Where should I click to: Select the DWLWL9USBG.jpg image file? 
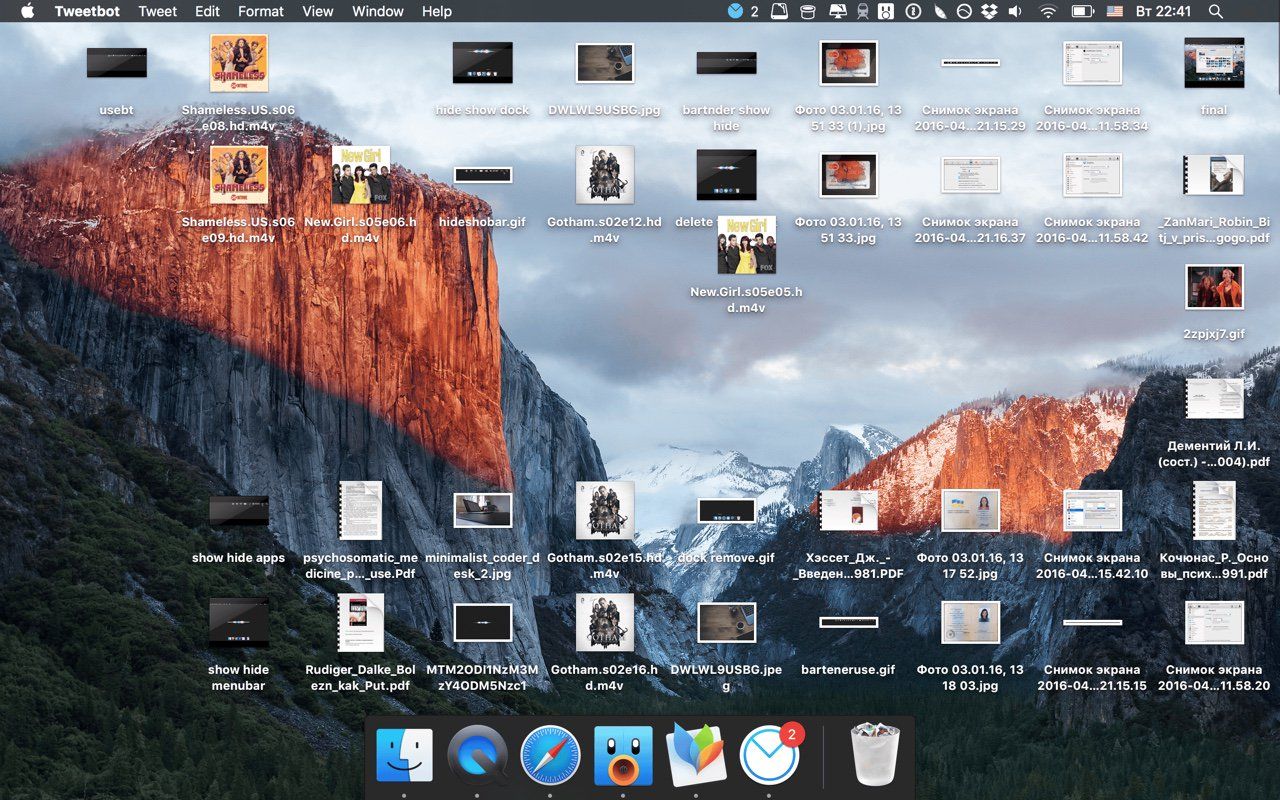(605, 63)
